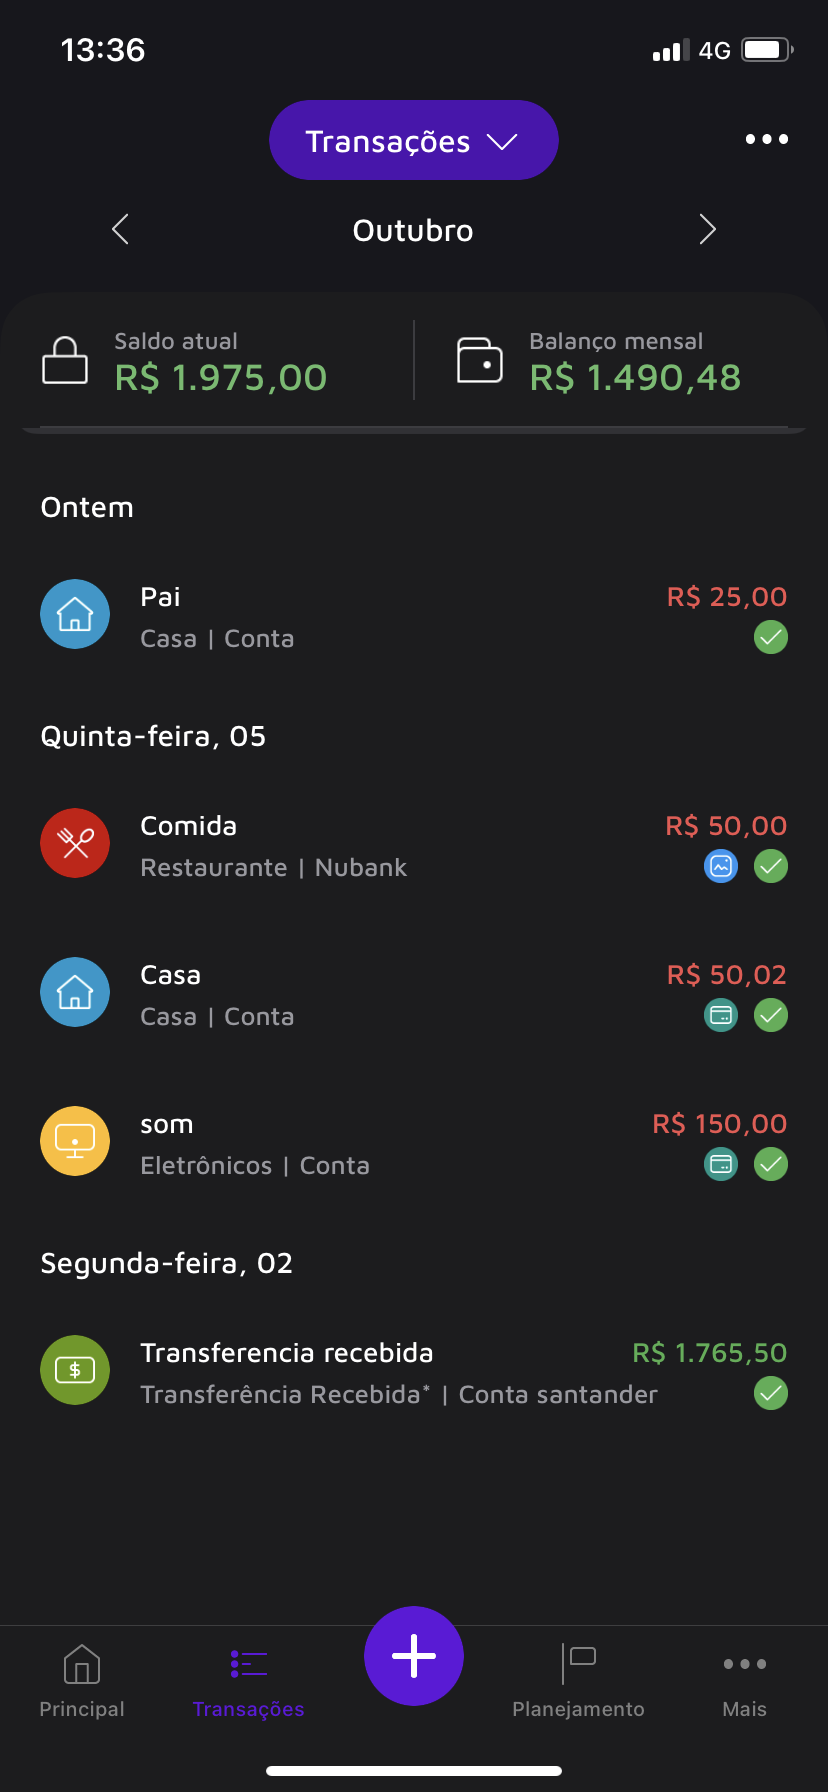
Task: Toggle the paid checkmark on the som transaction
Action: (x=771, y=1164)
